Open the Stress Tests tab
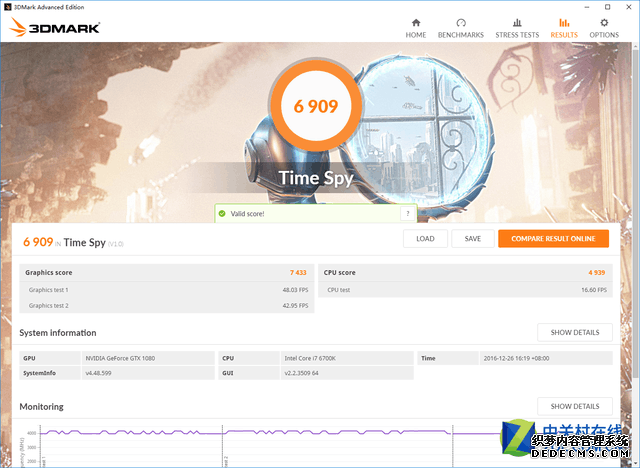 point(517,29)
